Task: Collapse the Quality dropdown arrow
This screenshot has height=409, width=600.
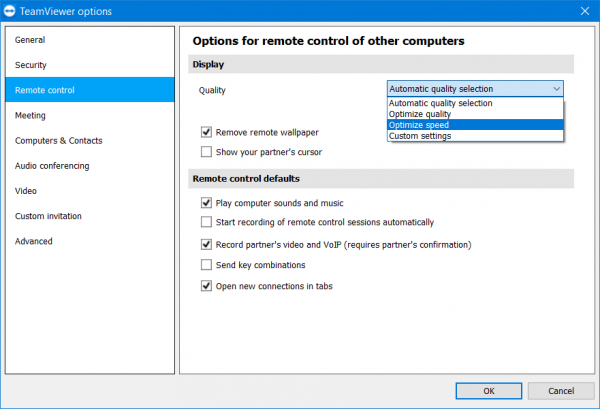Action: [x=556, y=89]
